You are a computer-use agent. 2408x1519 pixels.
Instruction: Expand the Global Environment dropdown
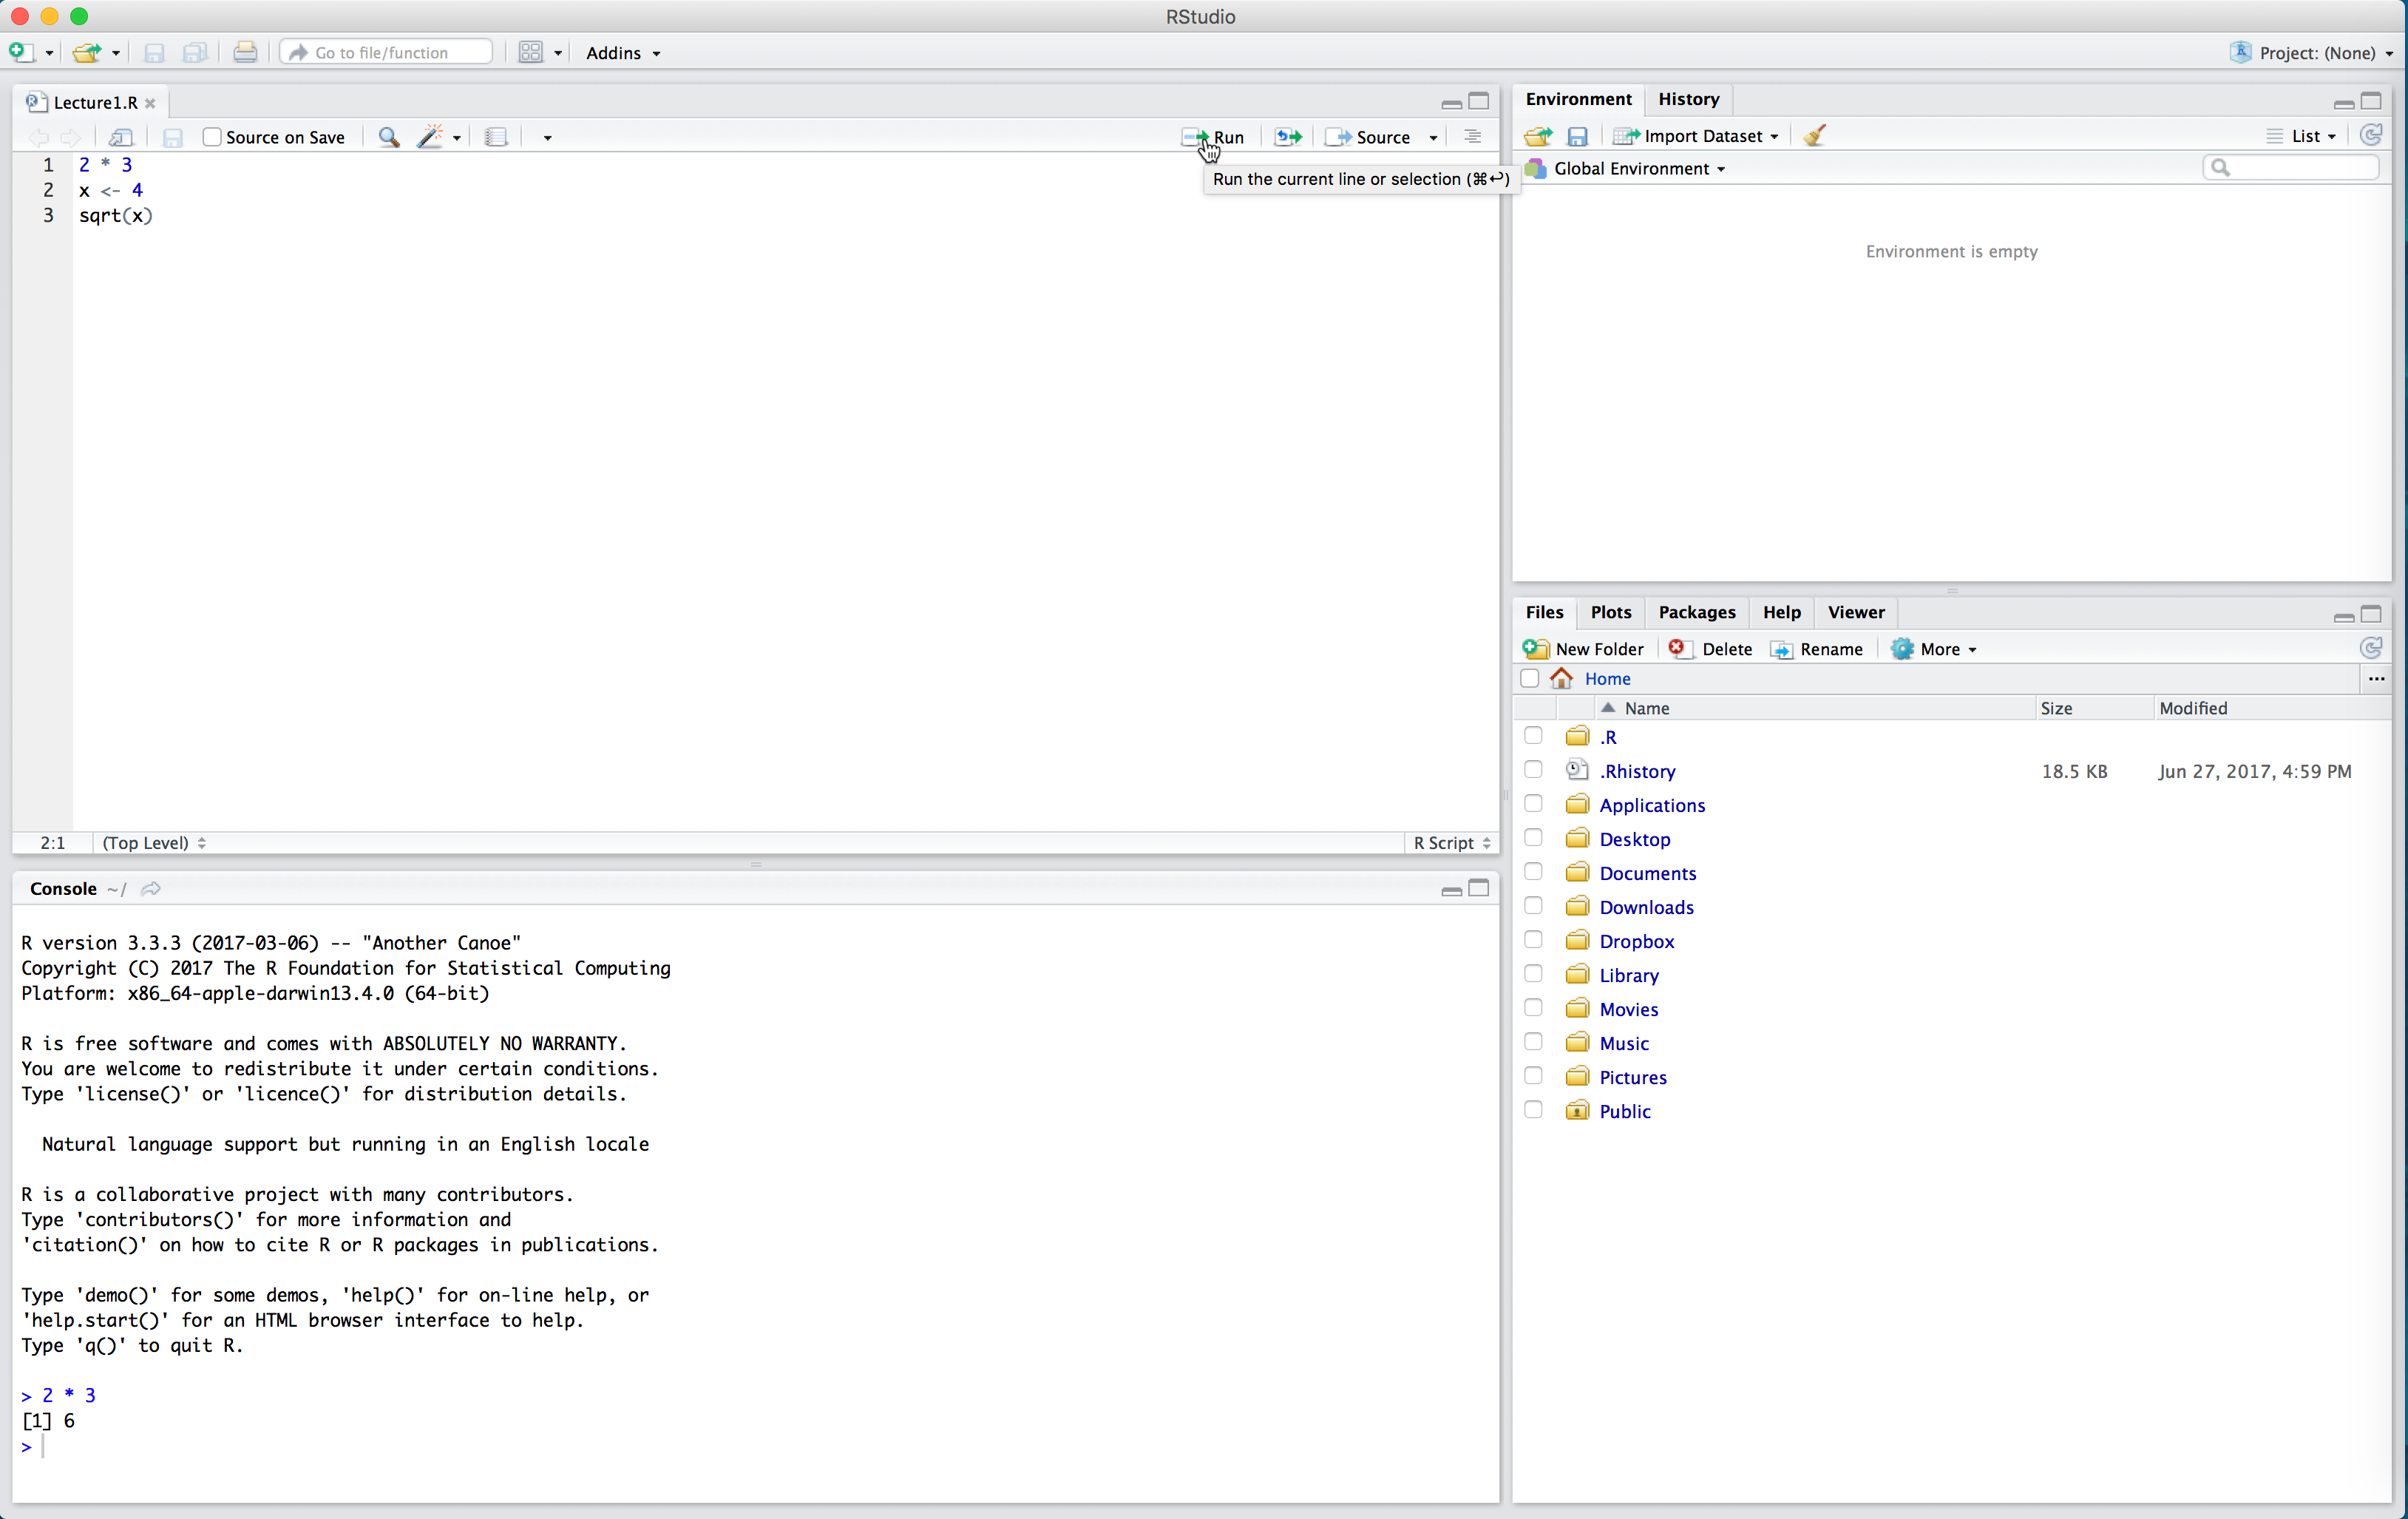(1639, 169)
